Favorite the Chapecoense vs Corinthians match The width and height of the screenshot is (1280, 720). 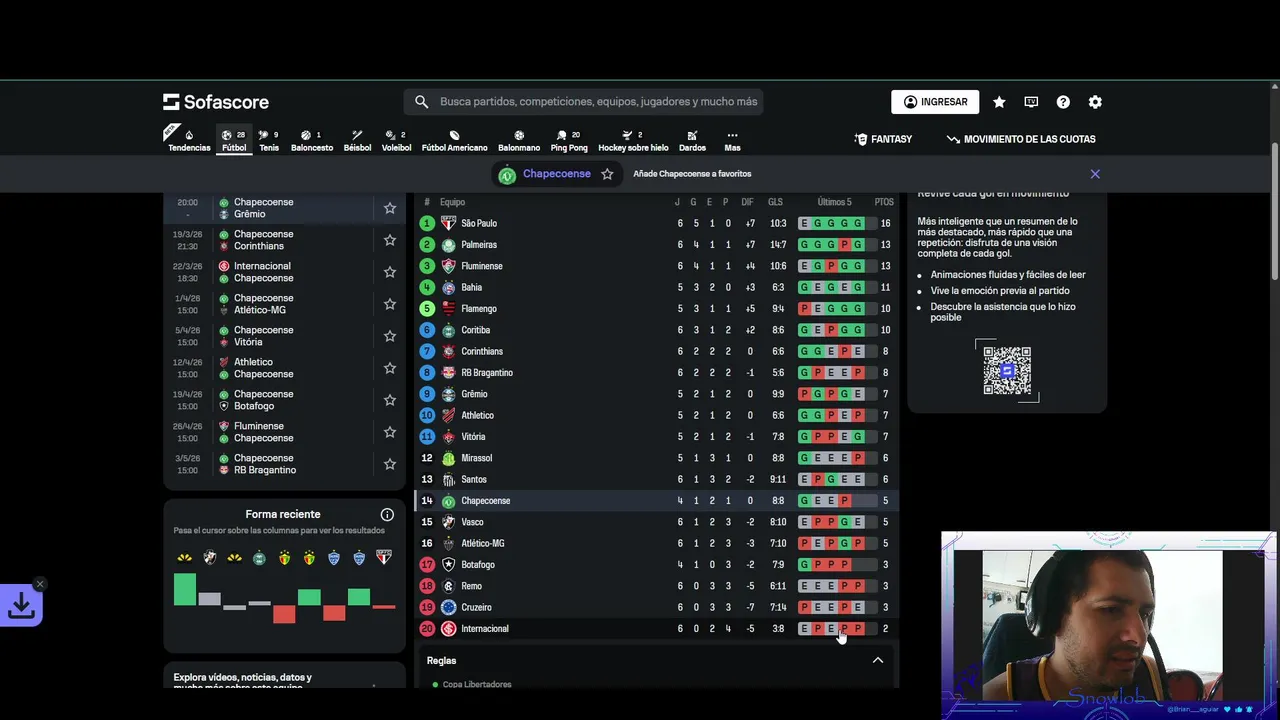[390, 240]
